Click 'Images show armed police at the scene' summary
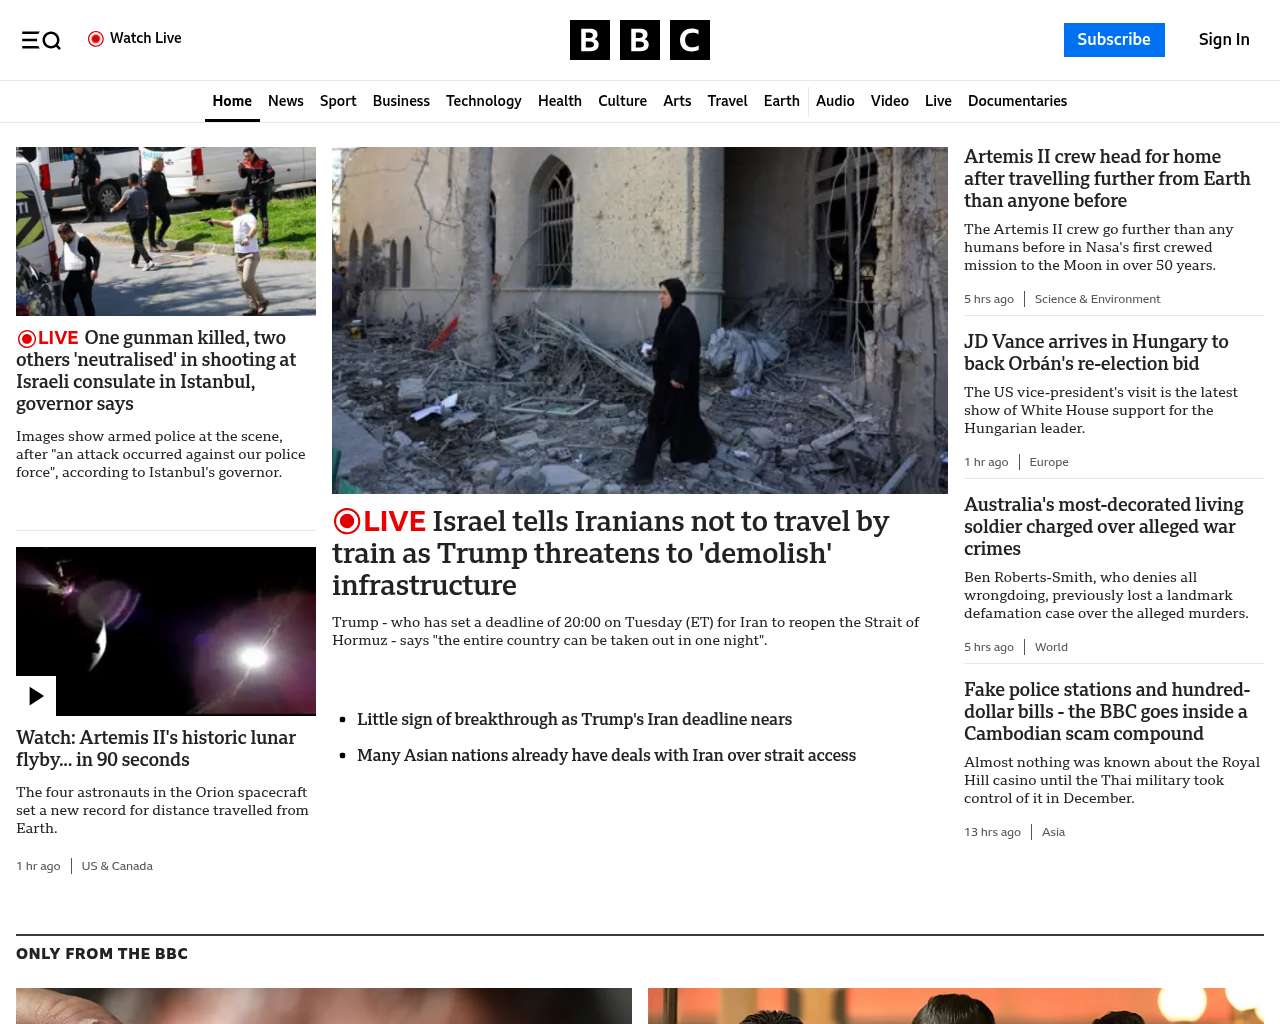Image resolution: width=1280 pixels, height=1024 pixels. (x=160, y=455)
